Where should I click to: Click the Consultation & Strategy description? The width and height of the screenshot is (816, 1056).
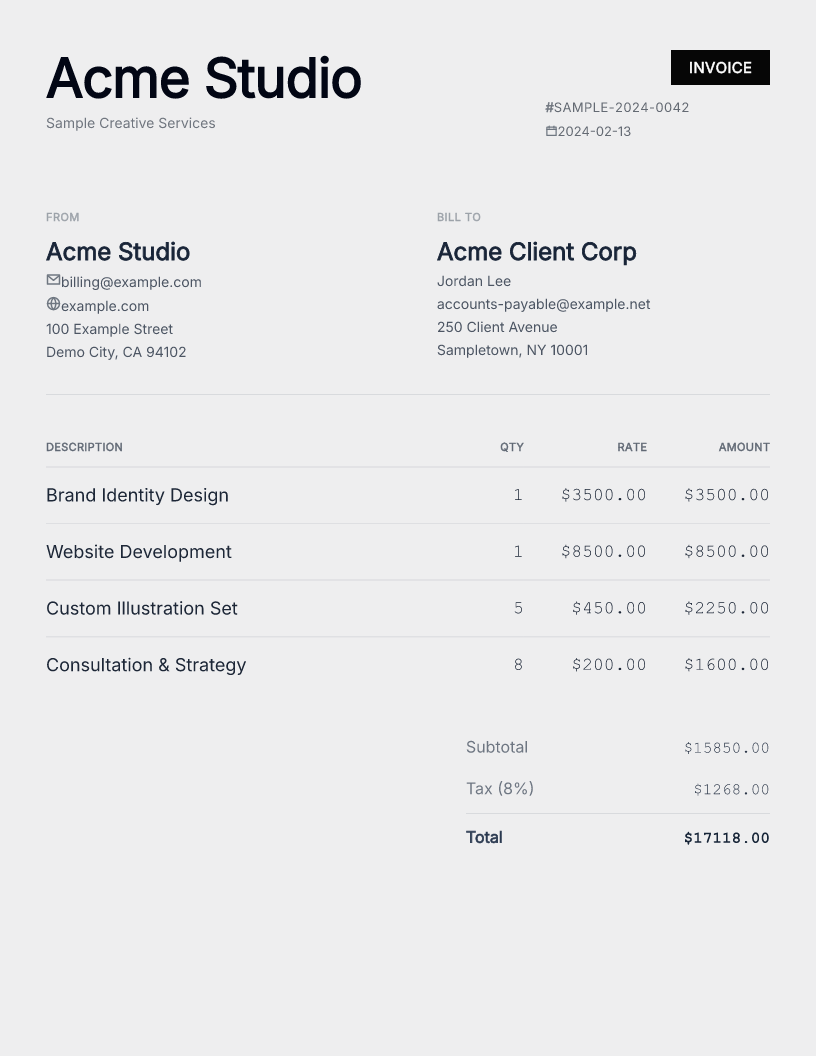click(x=146, y=665)
